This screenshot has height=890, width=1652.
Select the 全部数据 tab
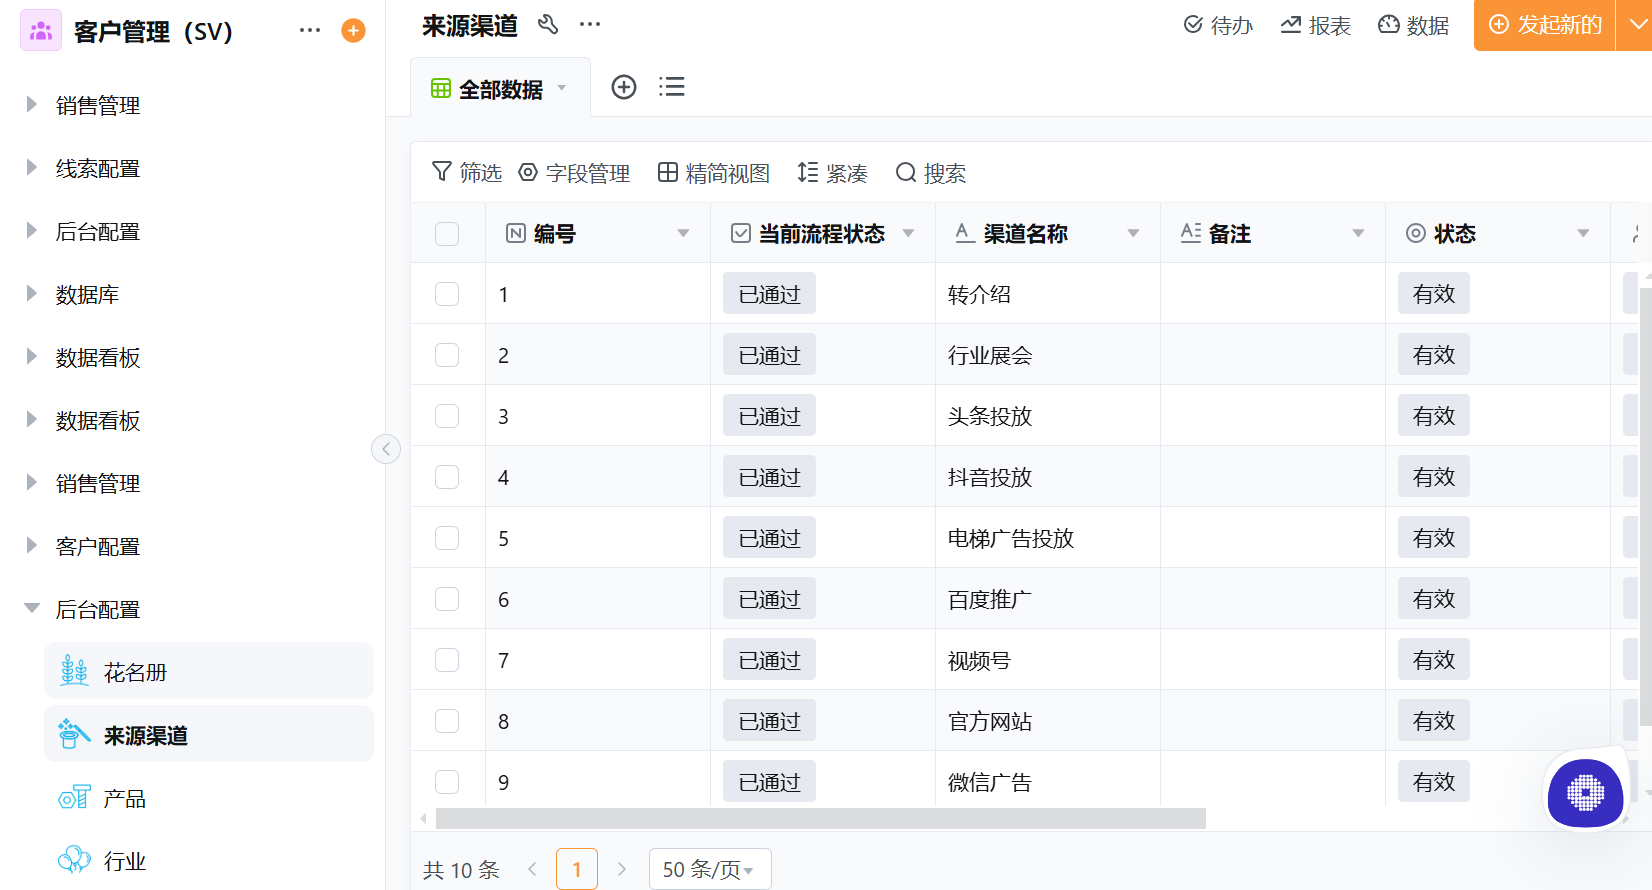(500, 88)
